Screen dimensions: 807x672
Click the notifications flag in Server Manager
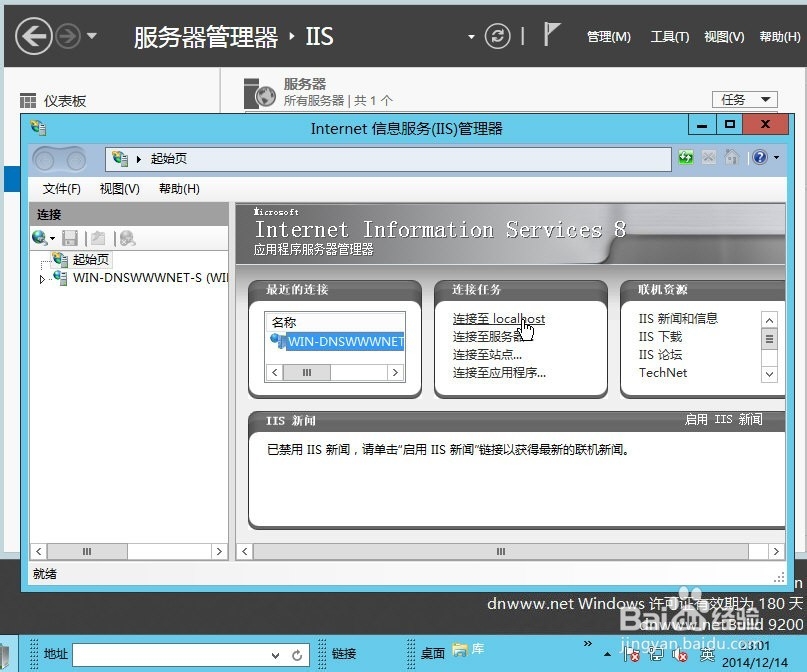click(551, 33)
